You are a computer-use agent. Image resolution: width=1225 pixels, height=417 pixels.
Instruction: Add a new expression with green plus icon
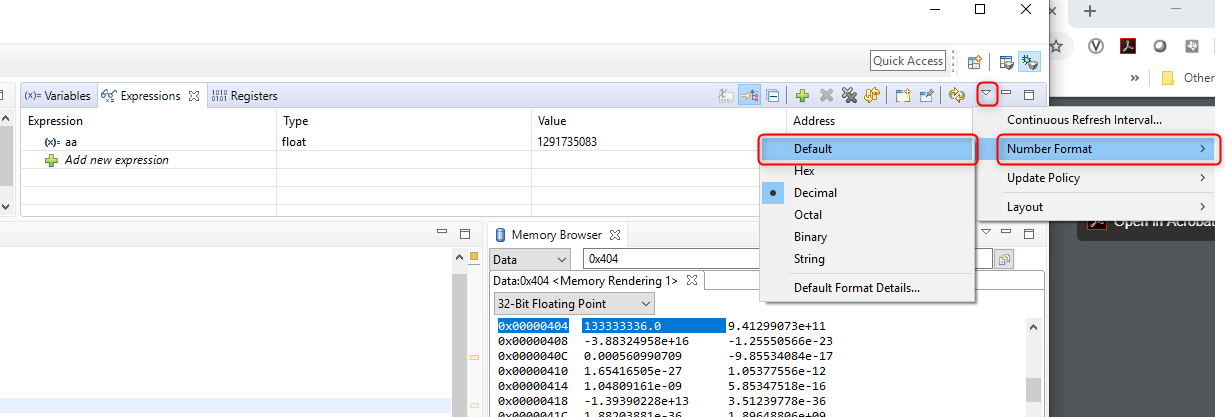coord(802,96)
